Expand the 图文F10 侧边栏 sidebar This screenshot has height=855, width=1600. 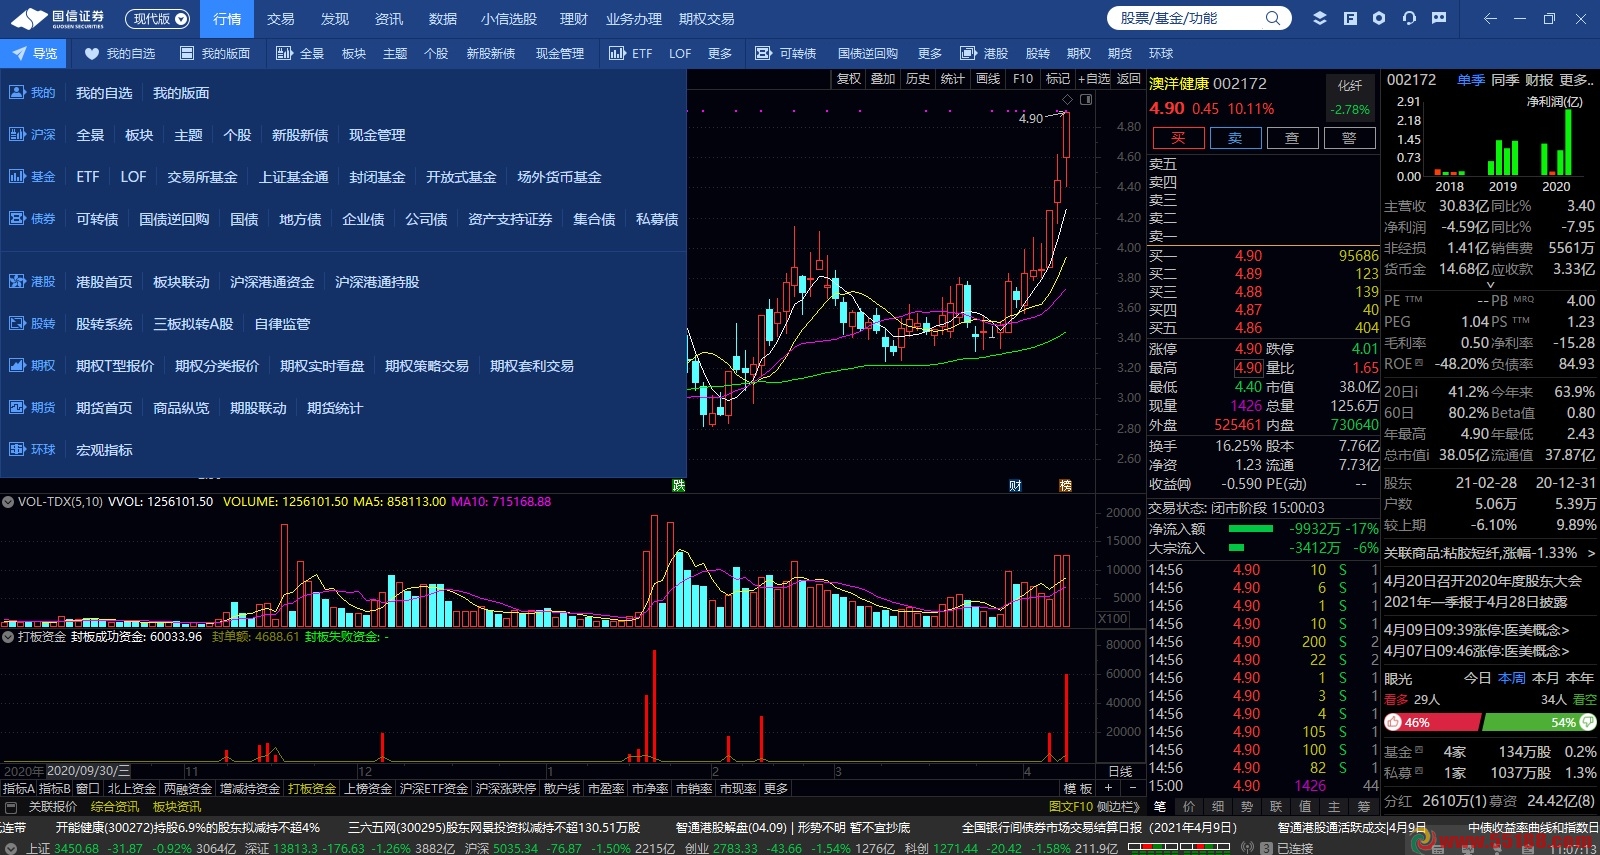(1094, 806)
